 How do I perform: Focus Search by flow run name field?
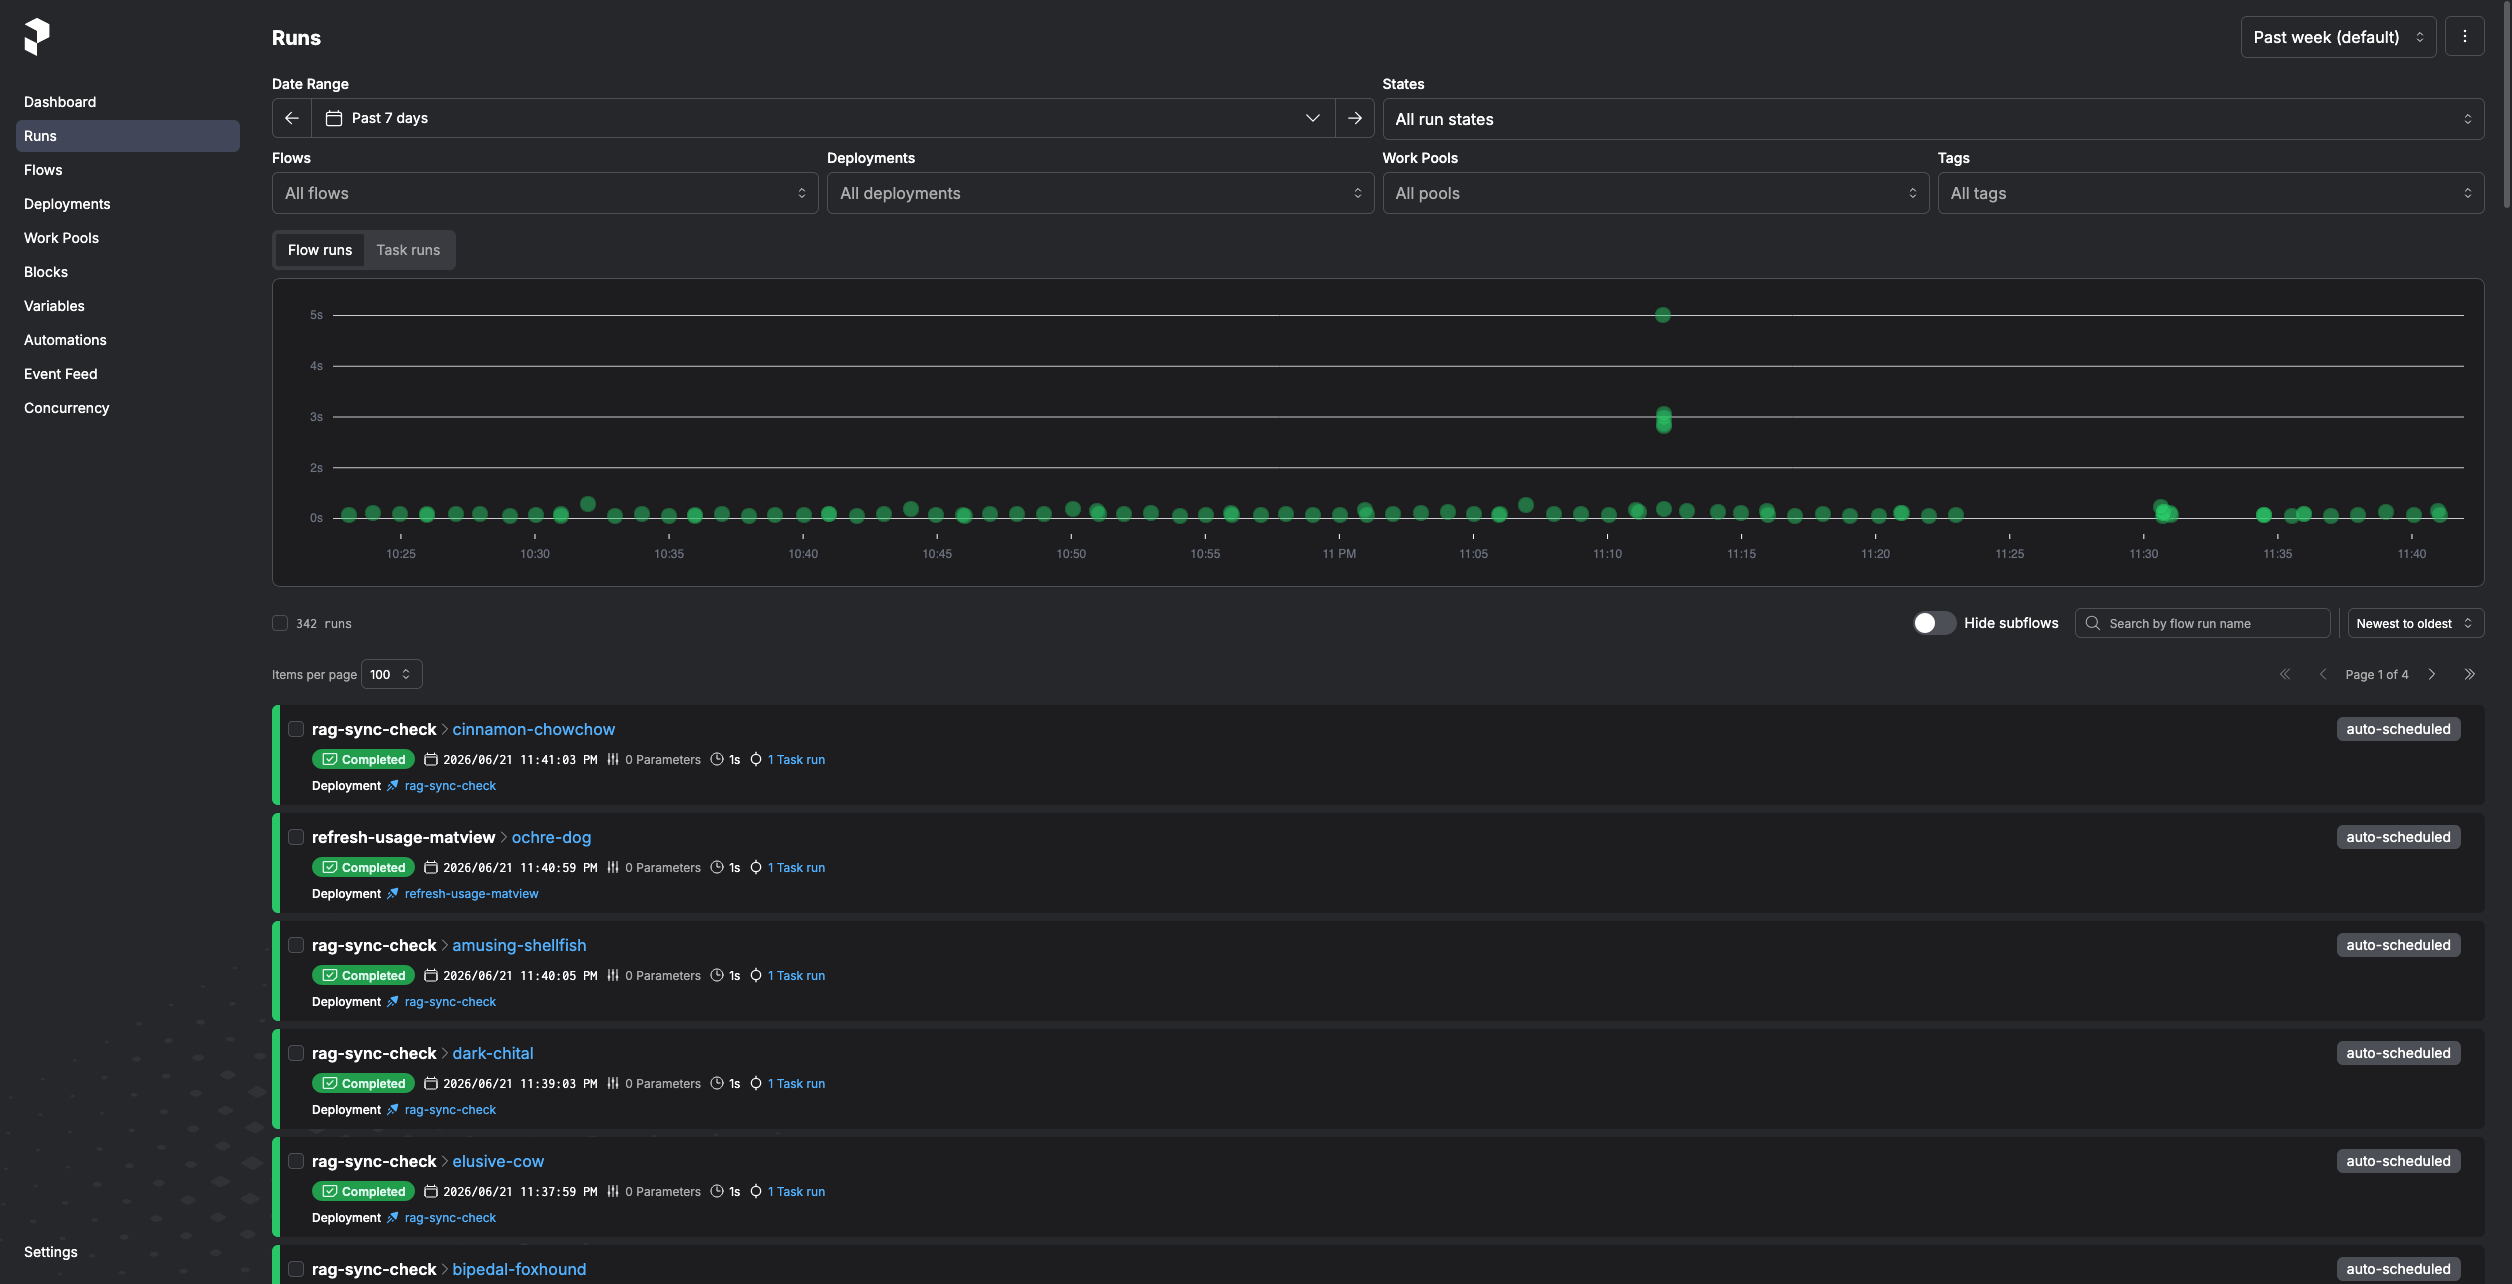pyautogui.click(x=2202, y=623)
